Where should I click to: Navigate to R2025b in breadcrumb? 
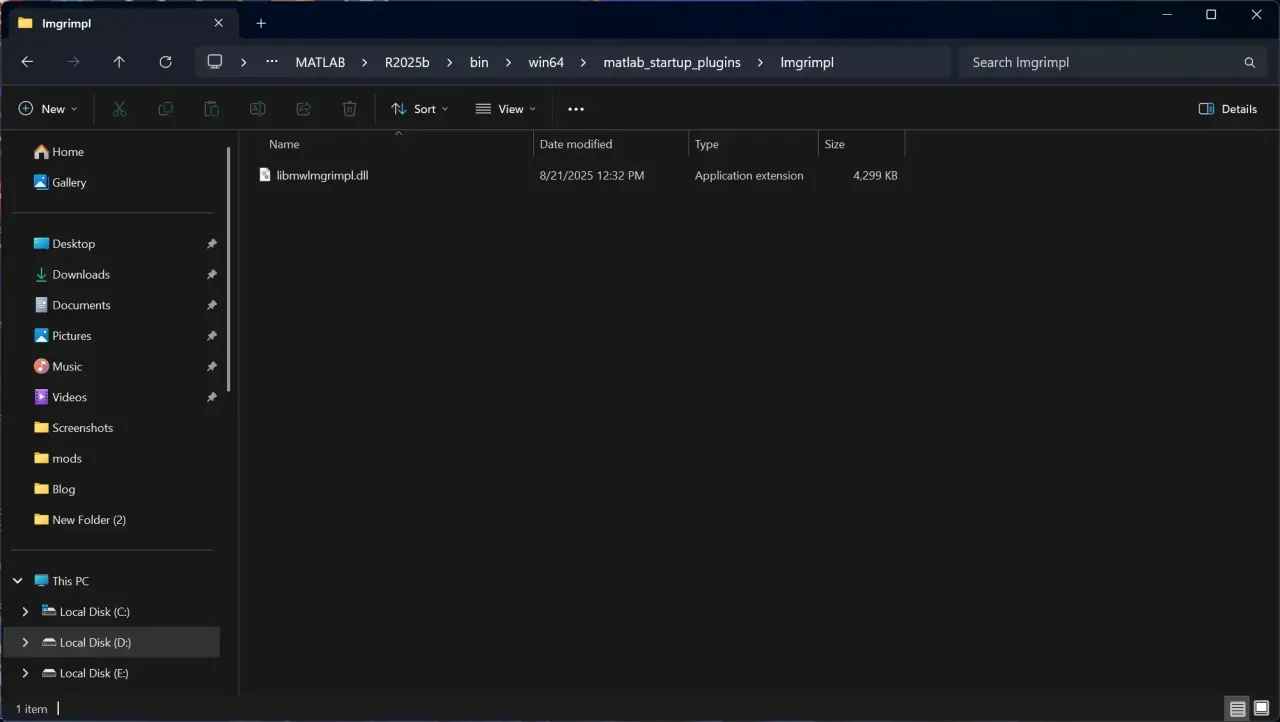click(407, 62)
